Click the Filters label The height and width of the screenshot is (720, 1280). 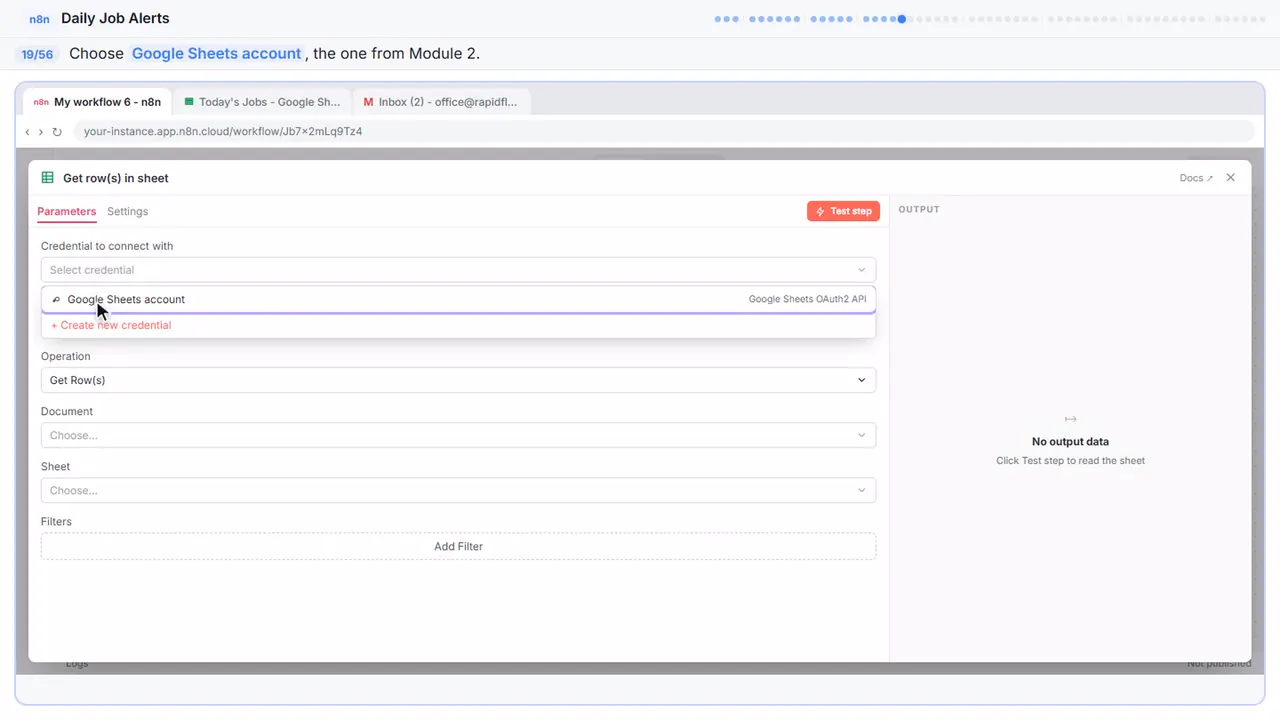[56, 521]
